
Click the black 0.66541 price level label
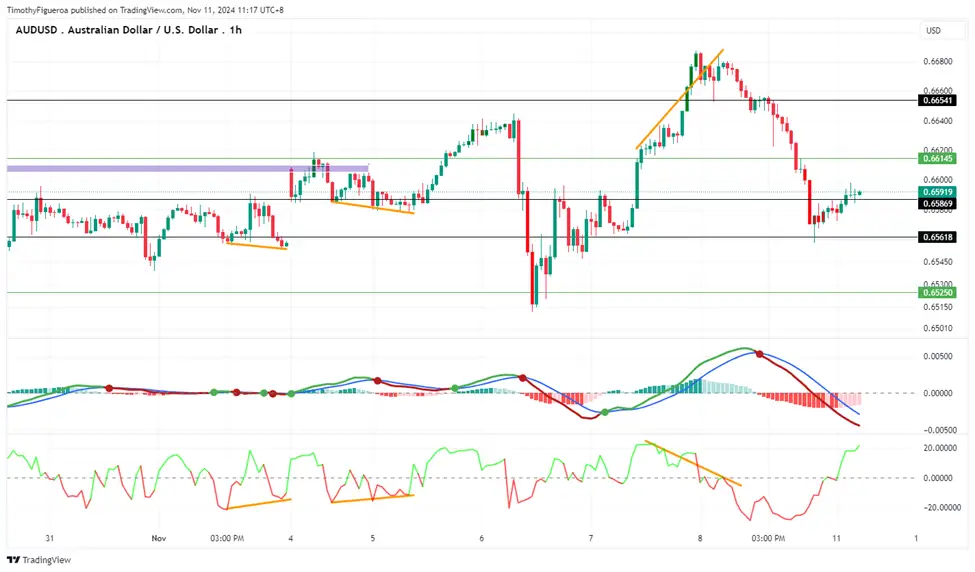pos(937,100)
